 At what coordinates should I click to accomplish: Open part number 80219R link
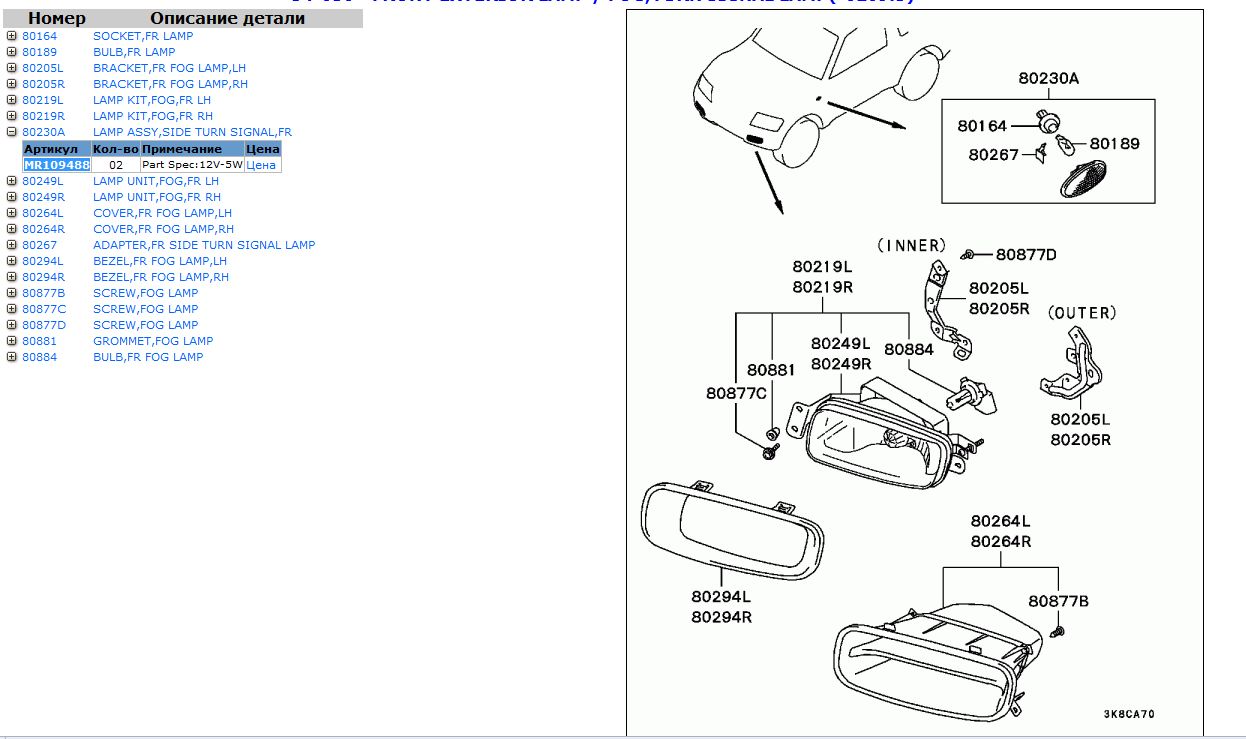pyautogui.click(x=42, y=116)
